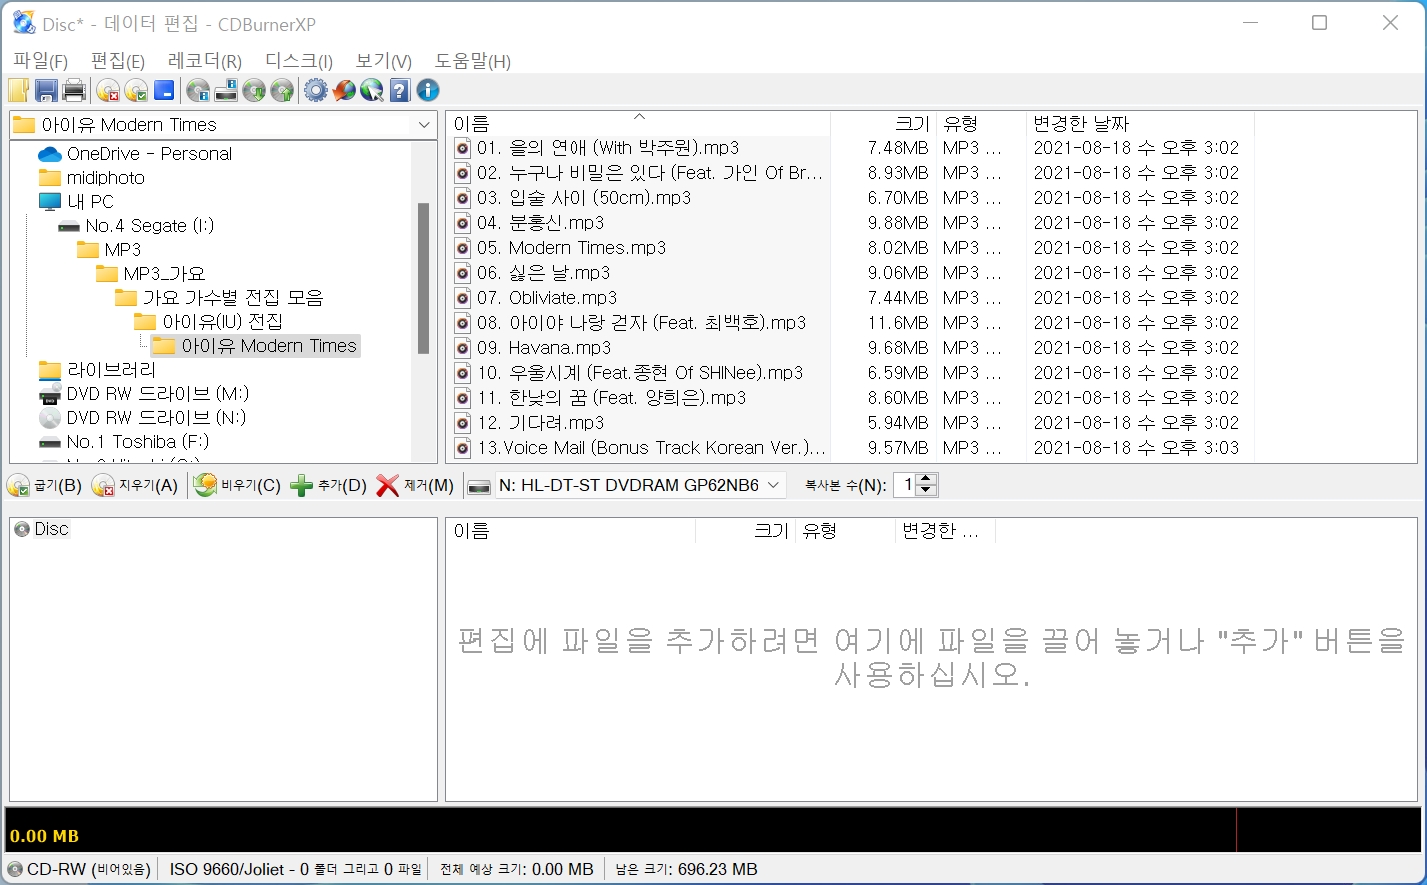The width and height of the screenshot is (1427, 885).
Task: Click the drive information toolbar icon
Action: tap(226, 91)
